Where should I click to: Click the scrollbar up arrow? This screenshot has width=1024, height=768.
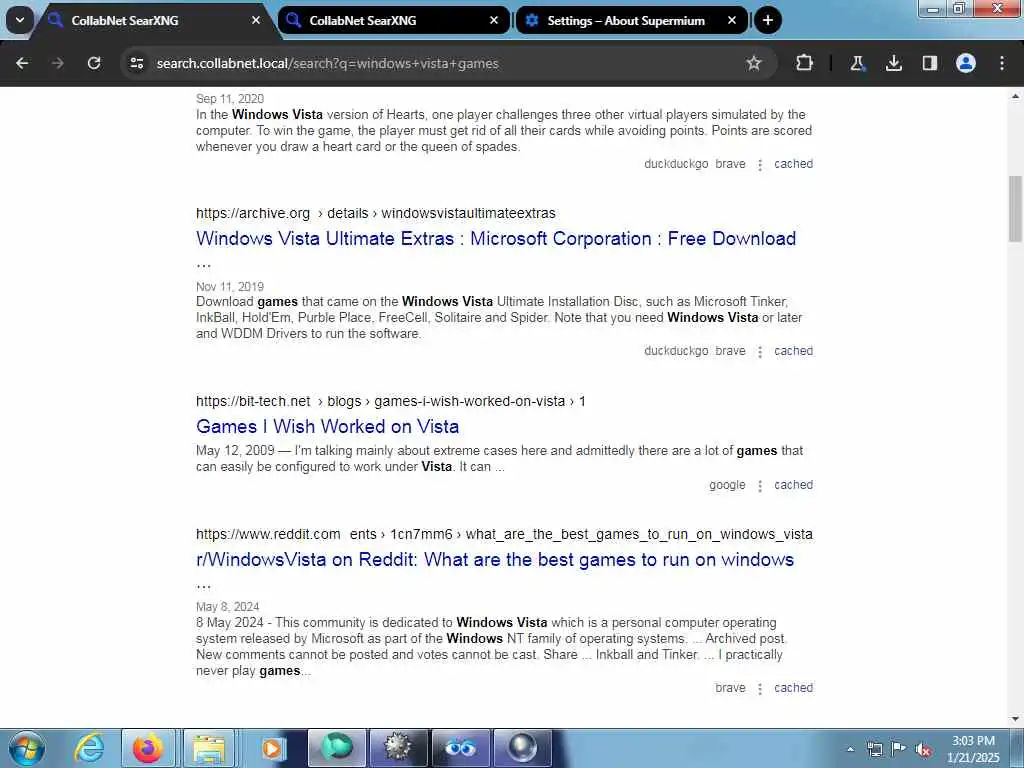click(x=1015, y=96)
